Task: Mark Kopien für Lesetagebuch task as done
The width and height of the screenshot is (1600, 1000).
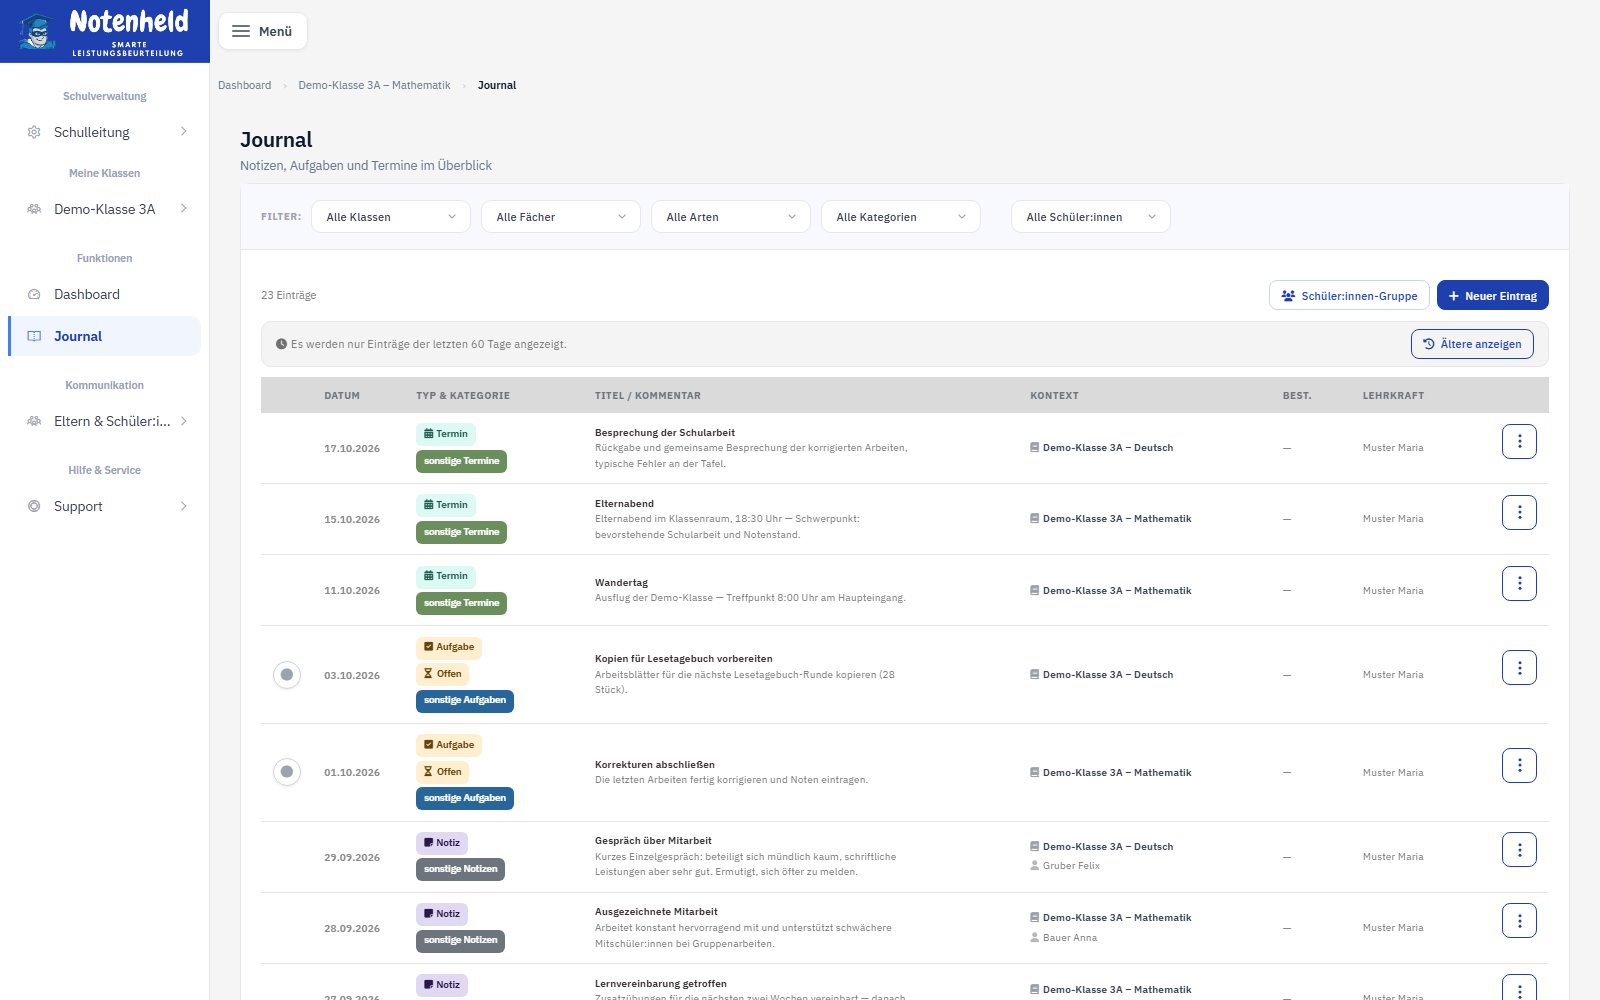Action: (287, 675)
